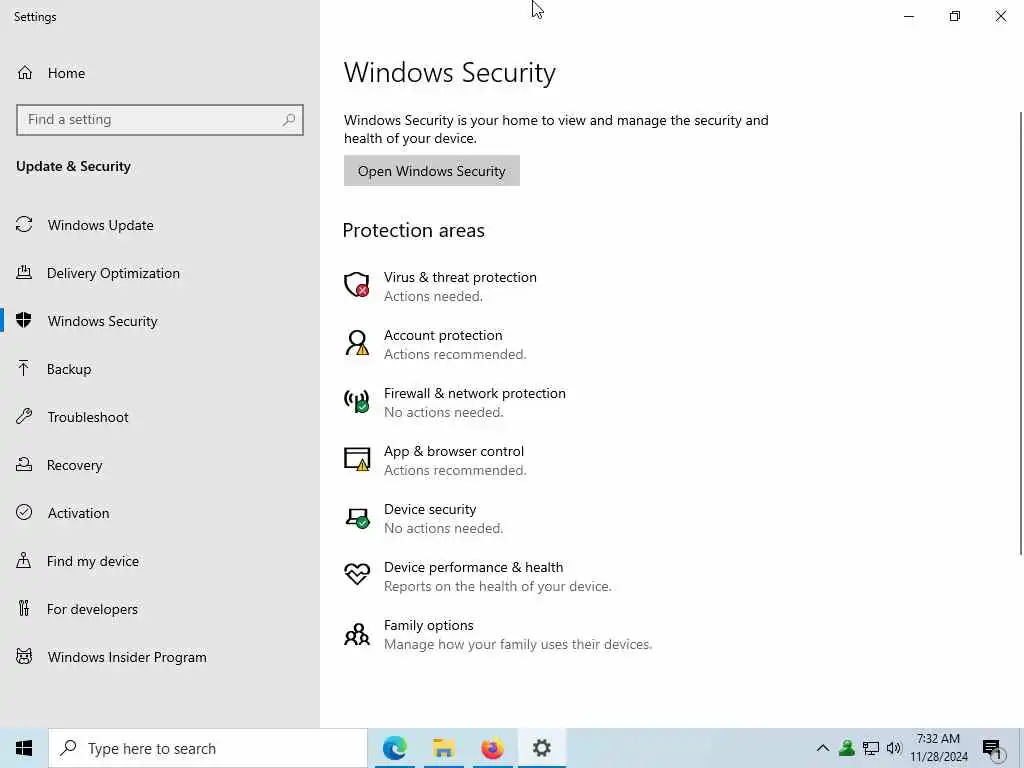Screen dimensions: 1024x768
Task: Launch Microsoft Edge from the taskbar
Action: coord(394,748)
